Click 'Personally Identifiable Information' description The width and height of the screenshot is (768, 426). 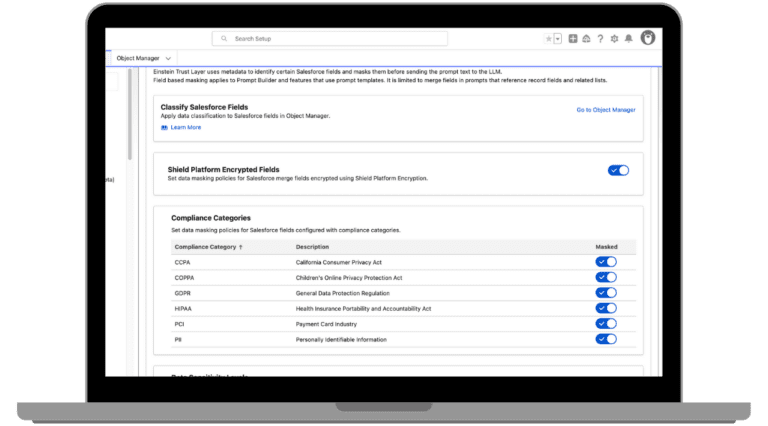(341, 339)
